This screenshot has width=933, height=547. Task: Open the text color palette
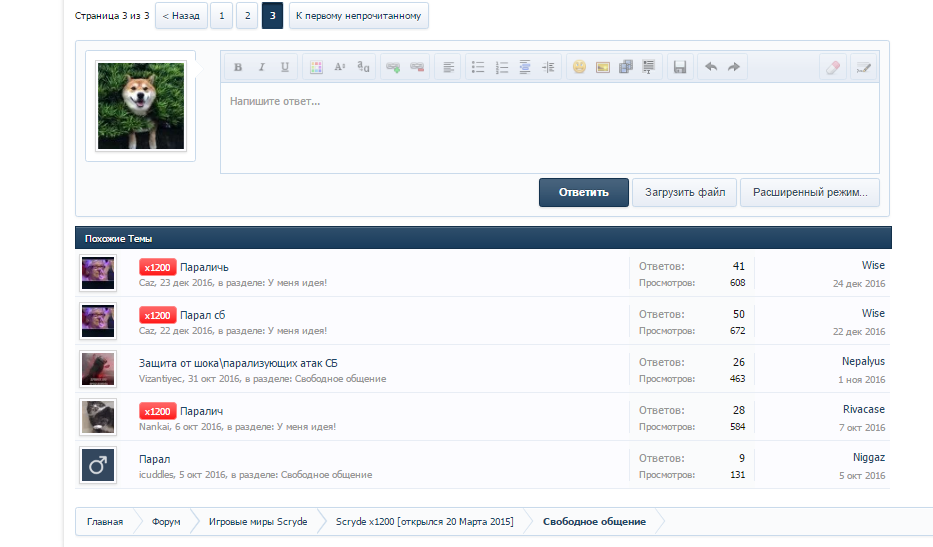pos(316,67)
